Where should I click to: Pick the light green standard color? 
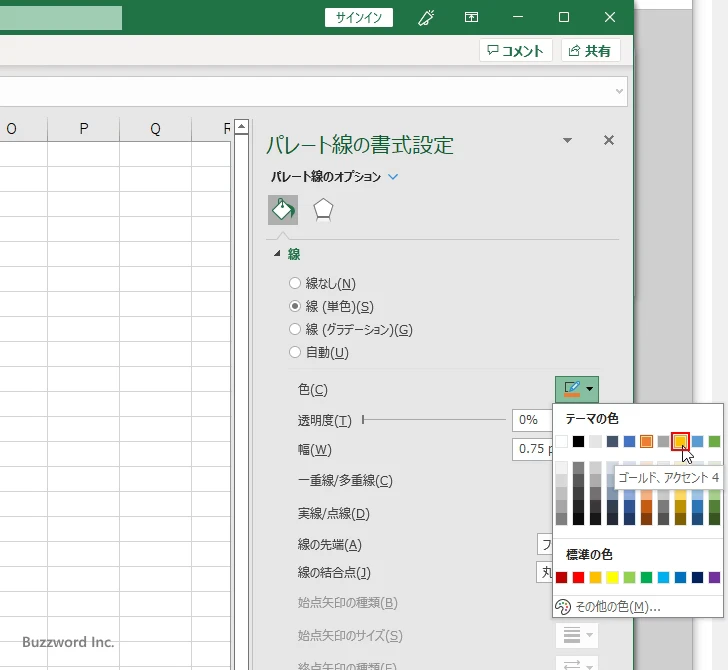[629, 577]
